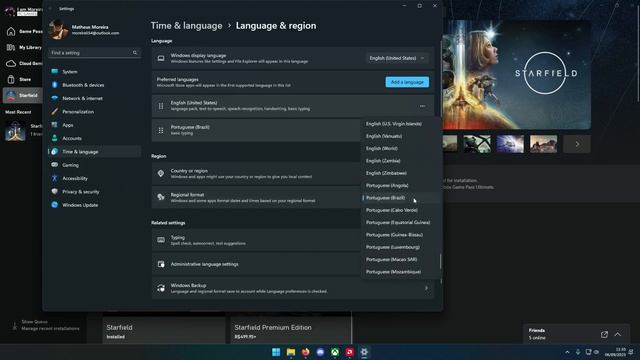Pop out the Friends panel
The width and height of the screenshot is (640, 360).
pos(604,334)
